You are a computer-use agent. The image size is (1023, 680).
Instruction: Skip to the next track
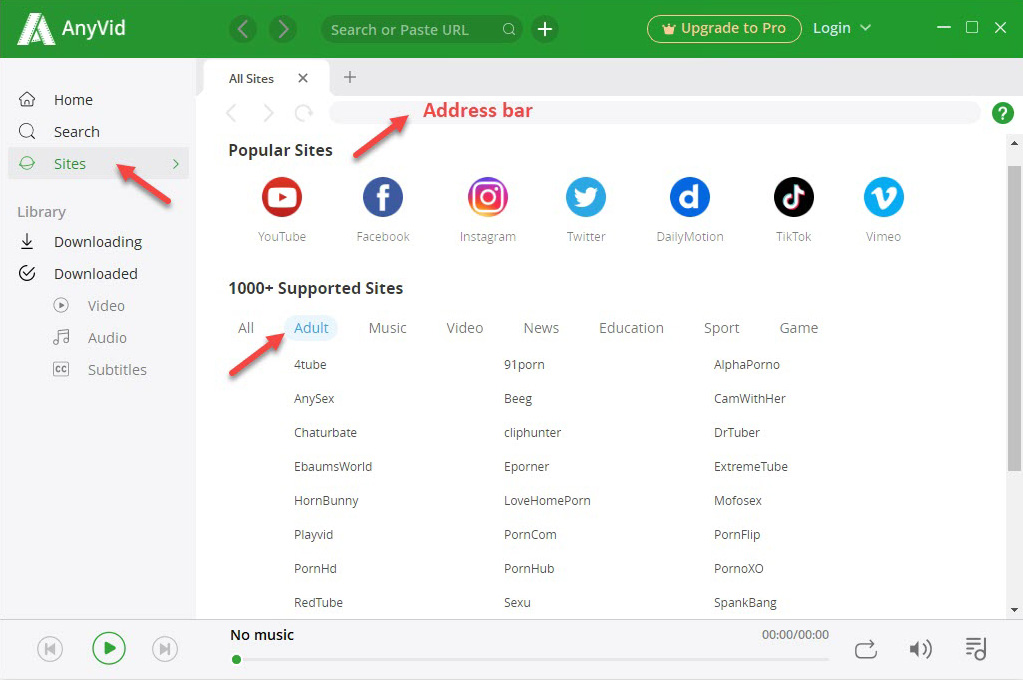[165, 649]
